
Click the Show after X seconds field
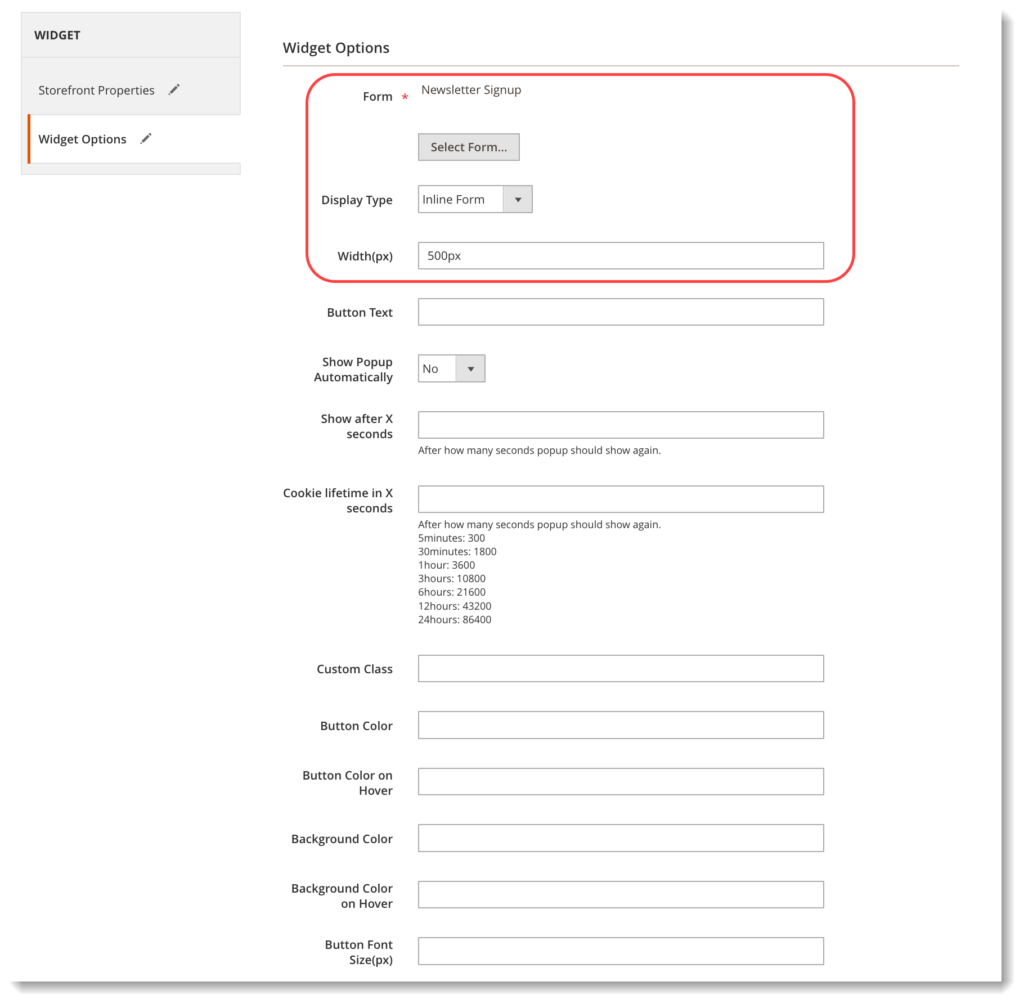[620, 424]
